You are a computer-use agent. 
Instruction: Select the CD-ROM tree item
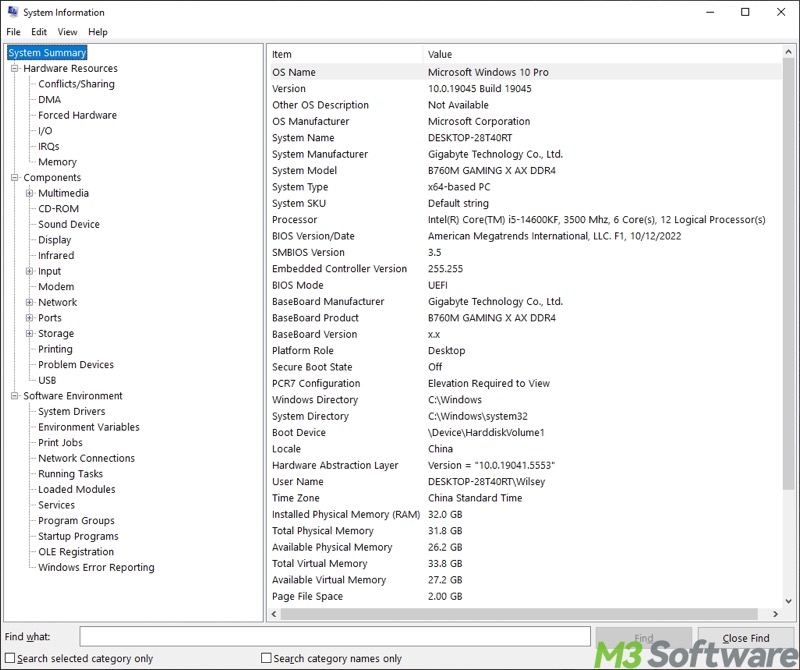(58, 209)
